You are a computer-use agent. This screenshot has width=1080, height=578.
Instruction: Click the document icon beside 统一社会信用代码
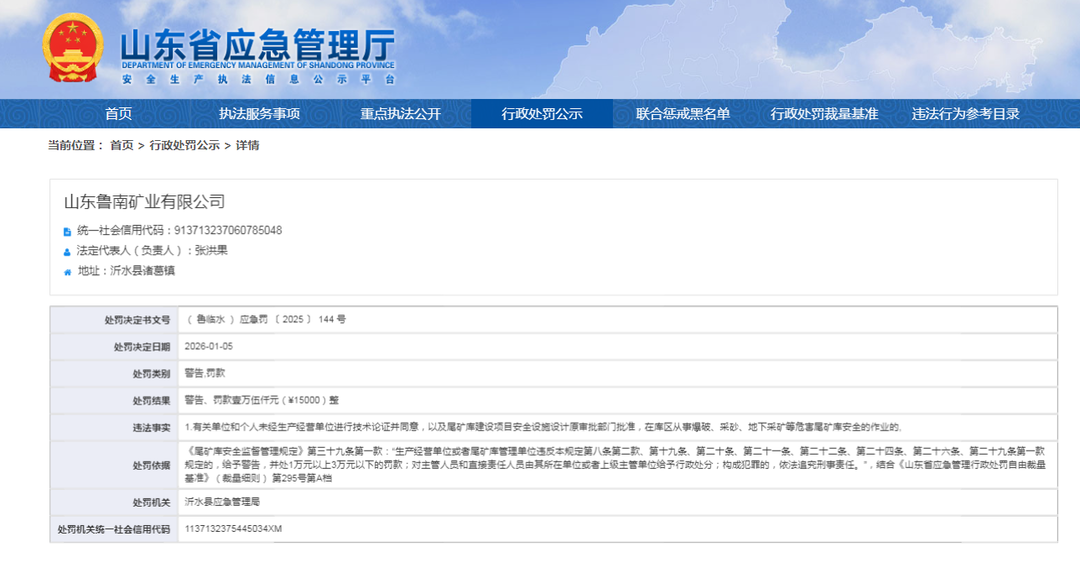click(68, 231)
